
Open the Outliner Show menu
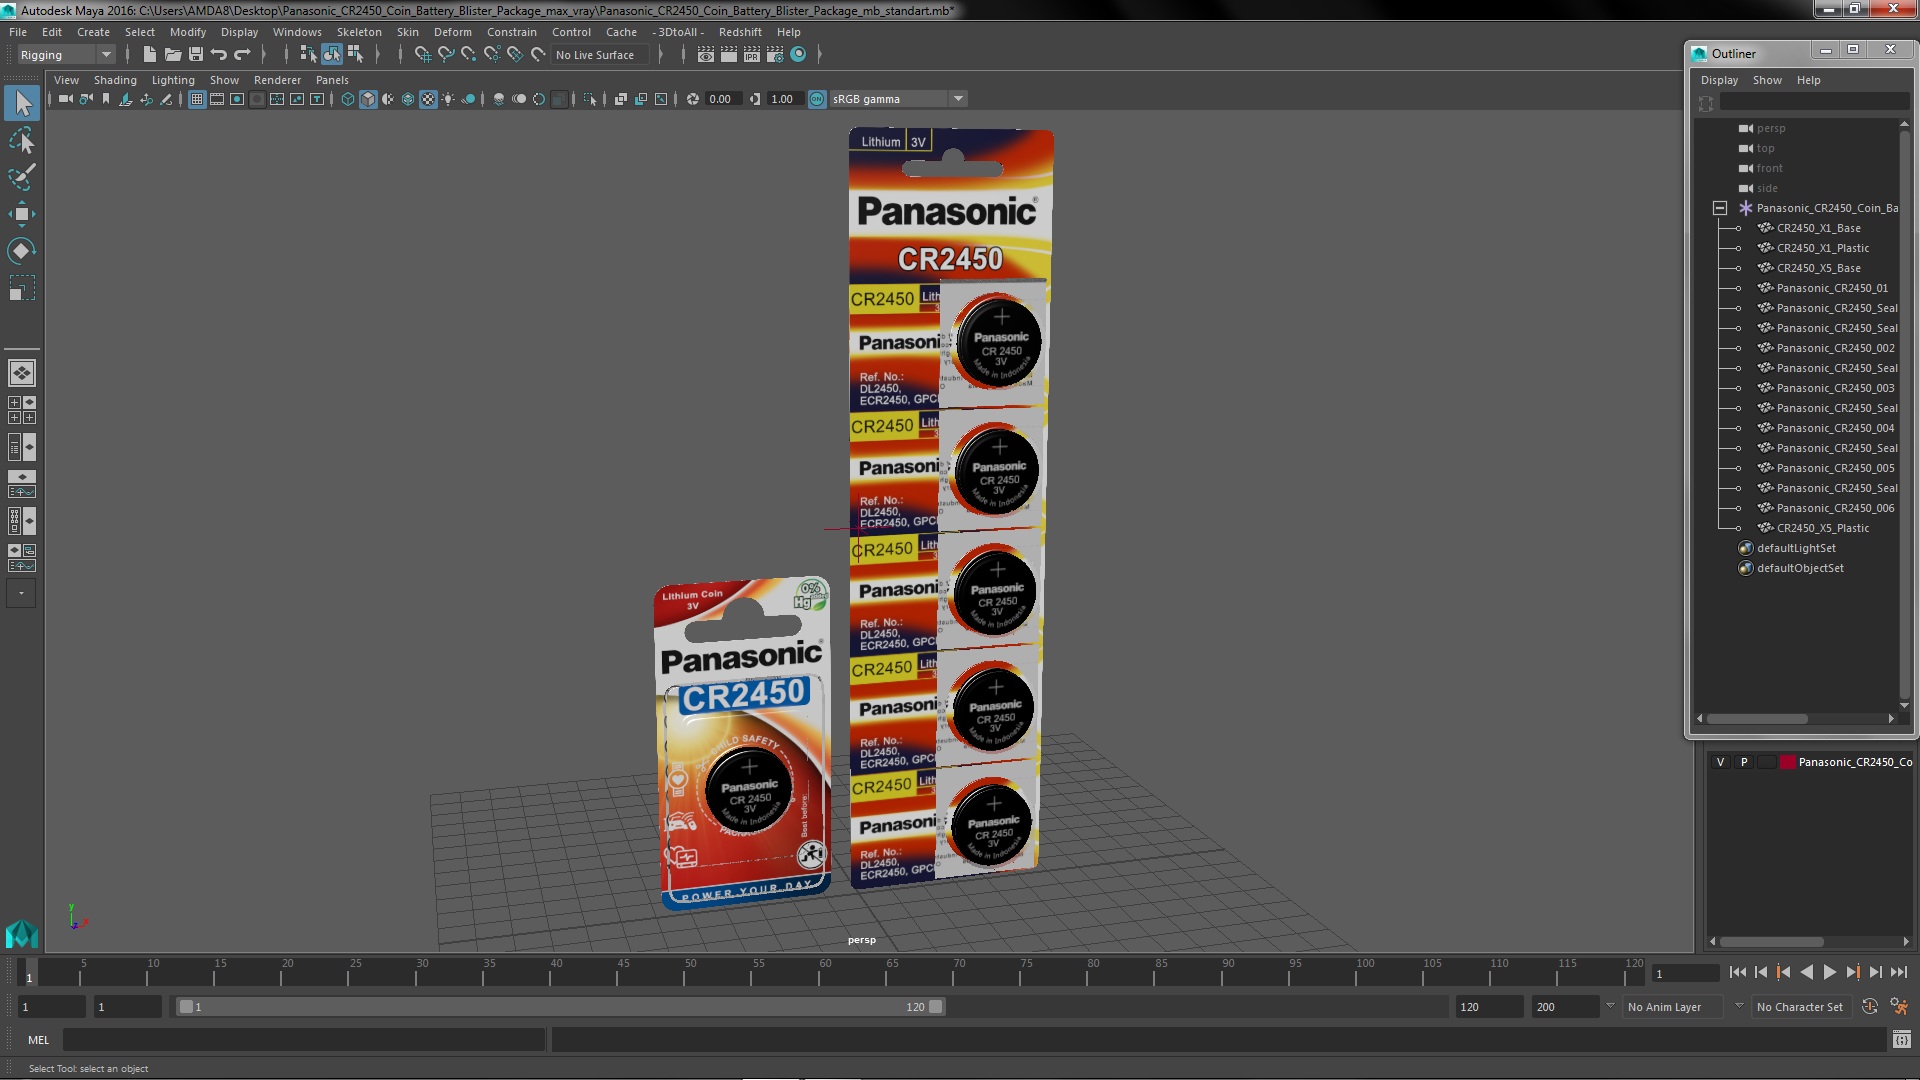point(1767,80)
